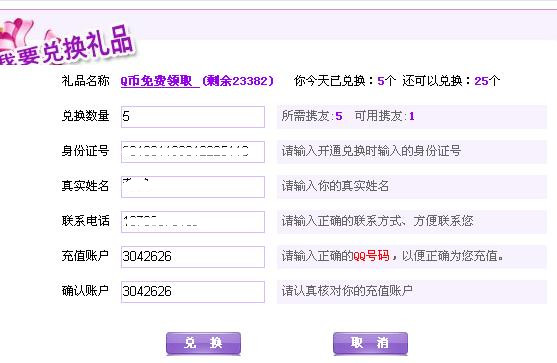Click the 你今天已兑换:5个 text
The height and width of the screenshot is (363, 557).
point(345,81)
